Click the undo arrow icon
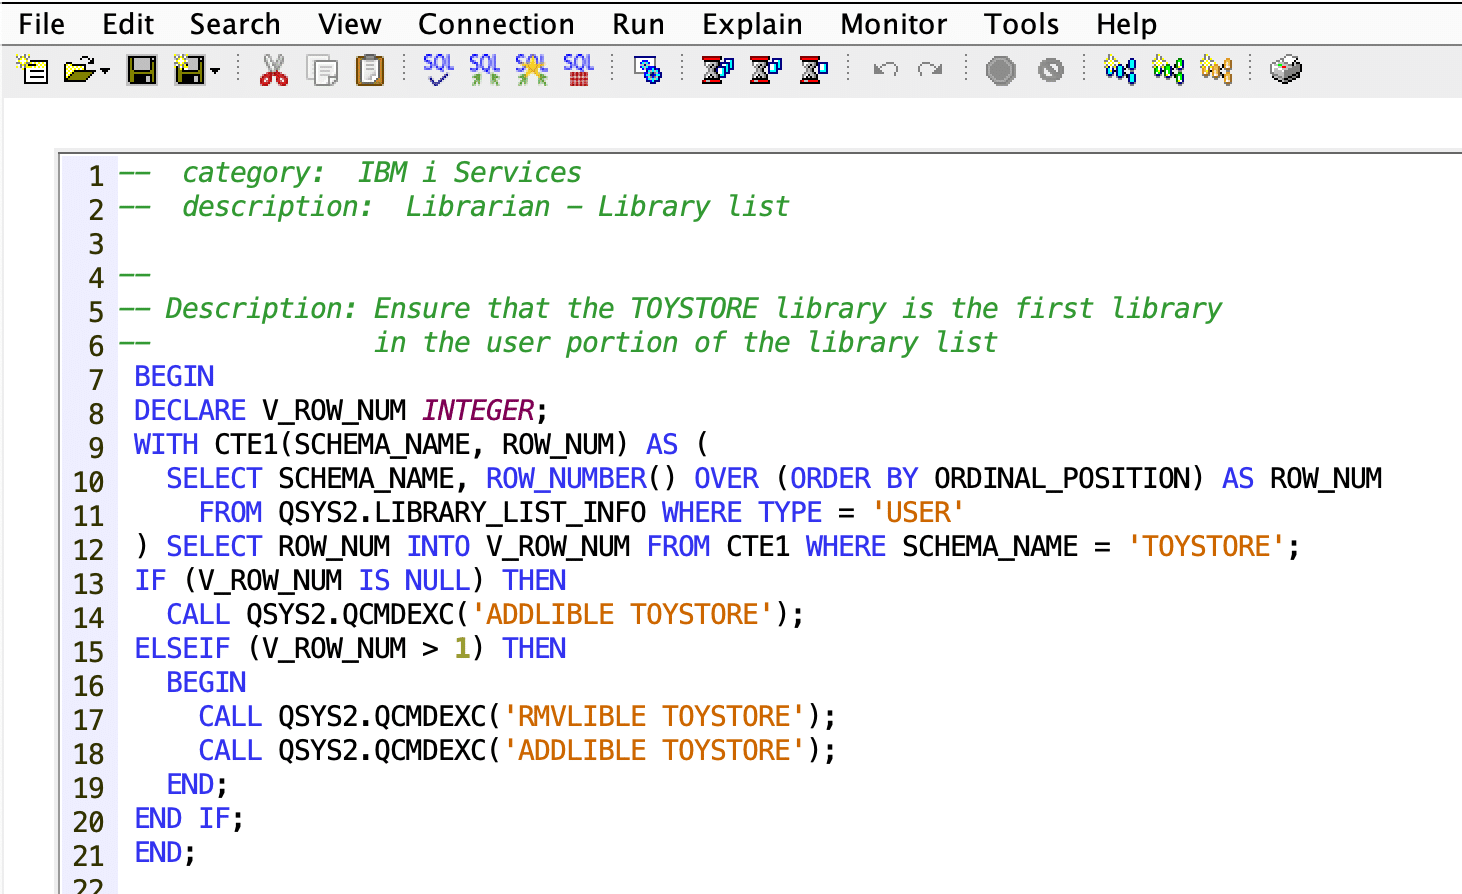 pos(885,70)
